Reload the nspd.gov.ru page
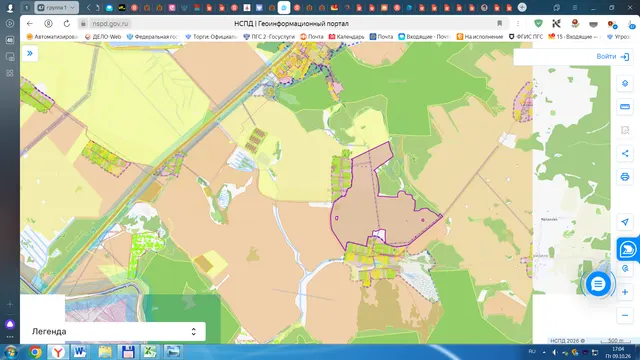 67,24
